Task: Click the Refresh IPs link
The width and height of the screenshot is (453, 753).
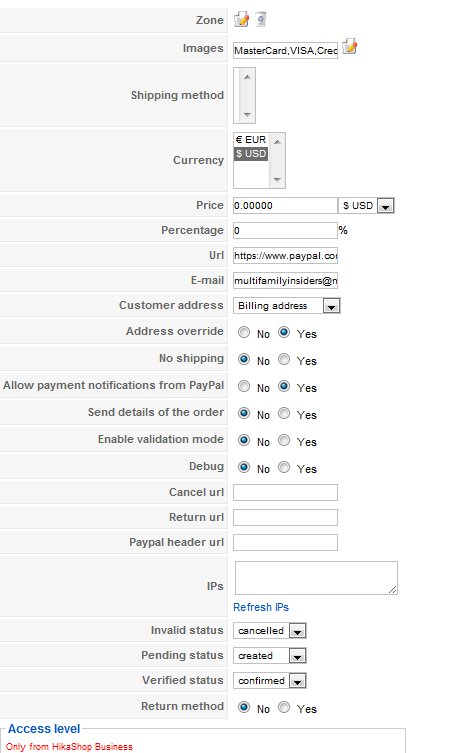Action: [261, 607]
